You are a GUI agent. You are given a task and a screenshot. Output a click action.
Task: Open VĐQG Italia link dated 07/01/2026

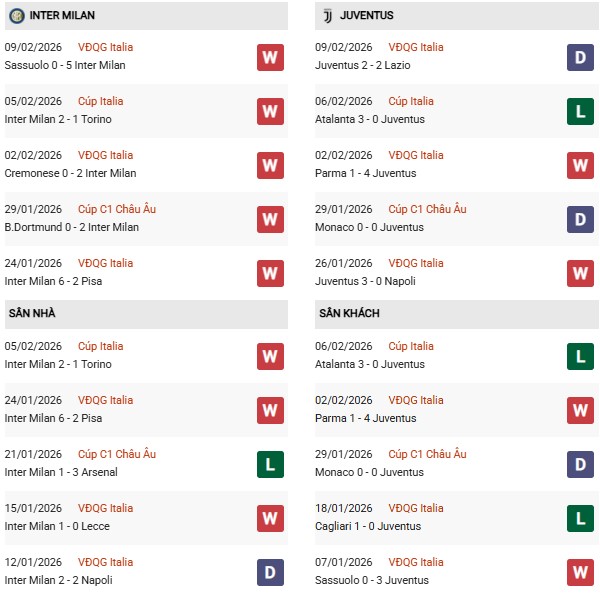coord(415,562)
